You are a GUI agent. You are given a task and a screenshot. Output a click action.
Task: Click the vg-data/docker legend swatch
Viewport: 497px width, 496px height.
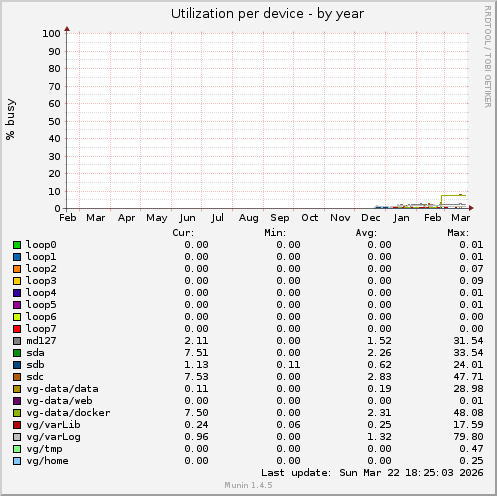[17, 413]
